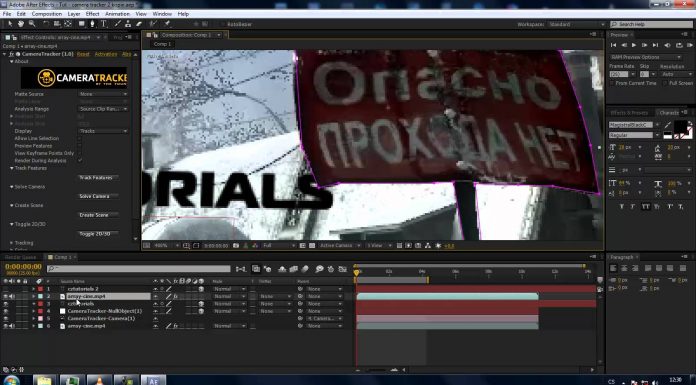Open viewer magnification ratio dropdown
The image size is (696, 385).
coord(166,246)
